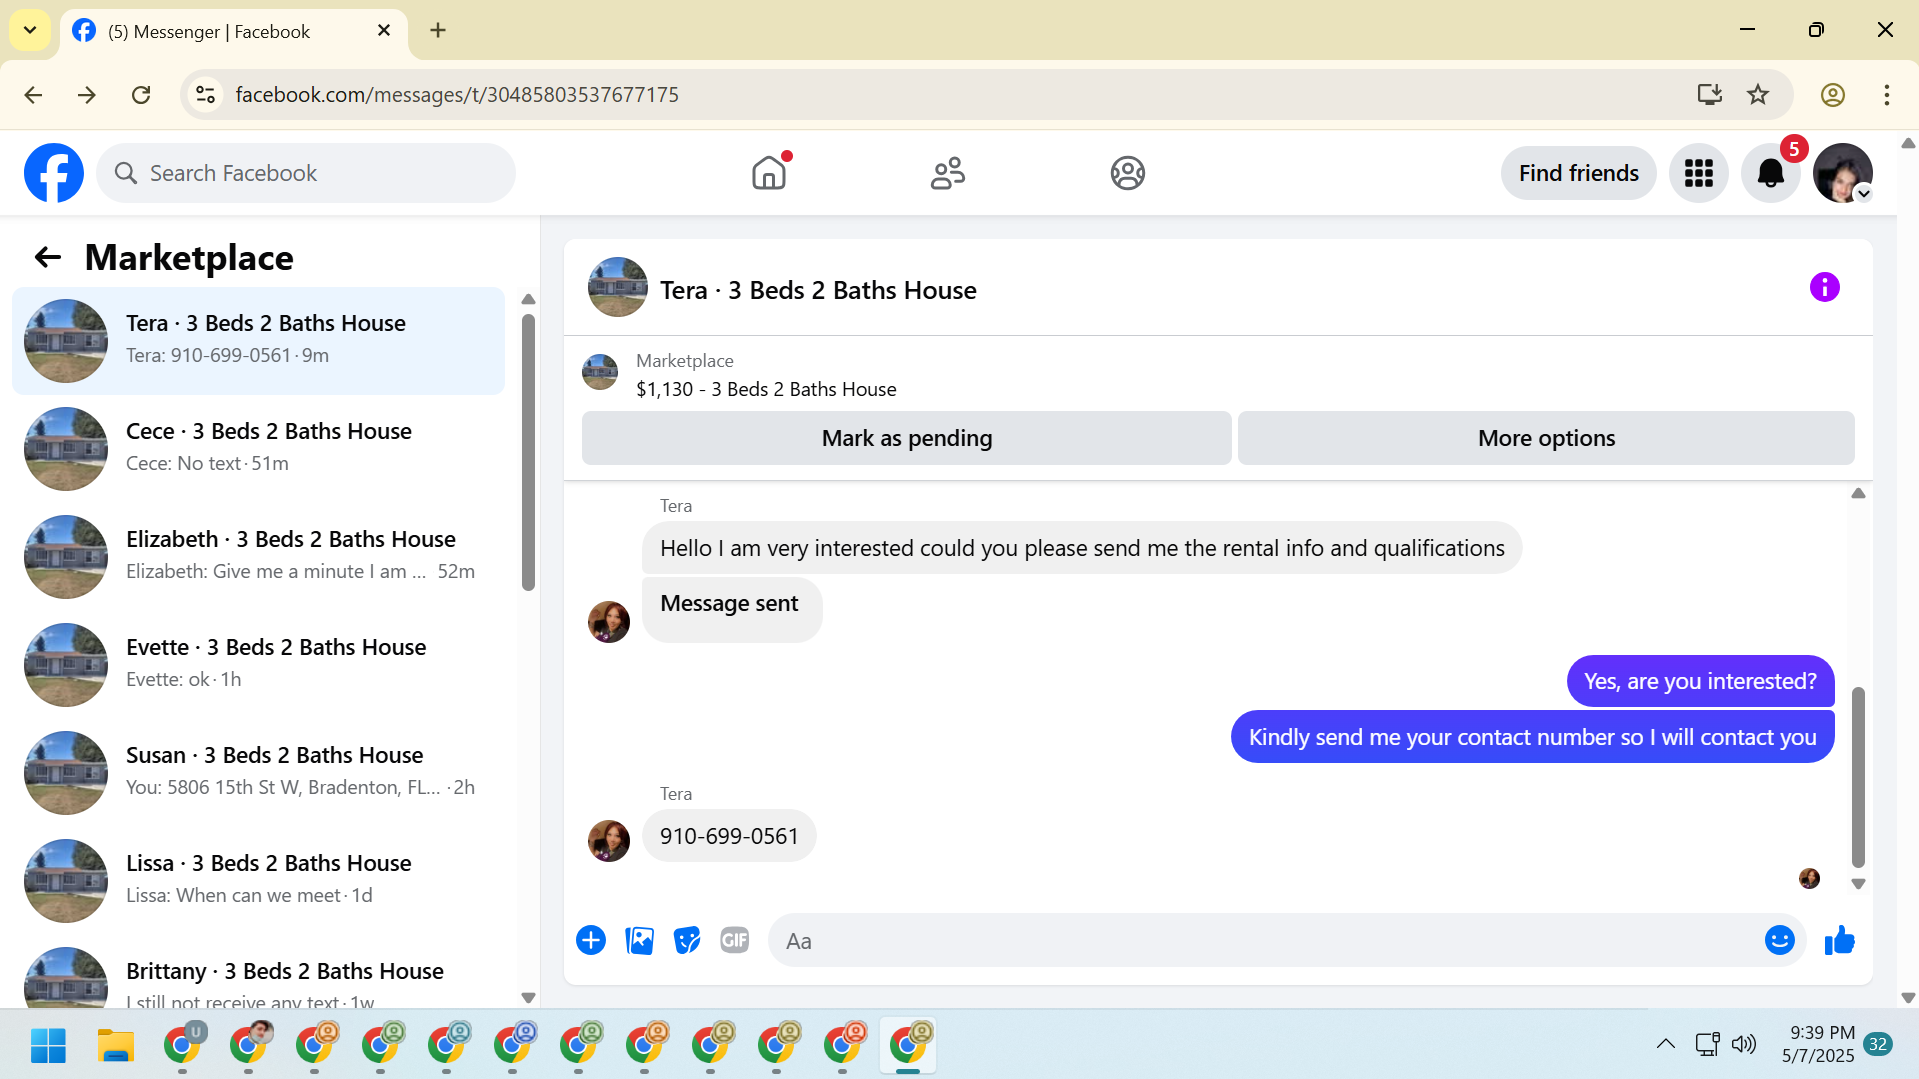Open the Chrome three-dot menu

pyautogui.click(x=1886, y=95)
